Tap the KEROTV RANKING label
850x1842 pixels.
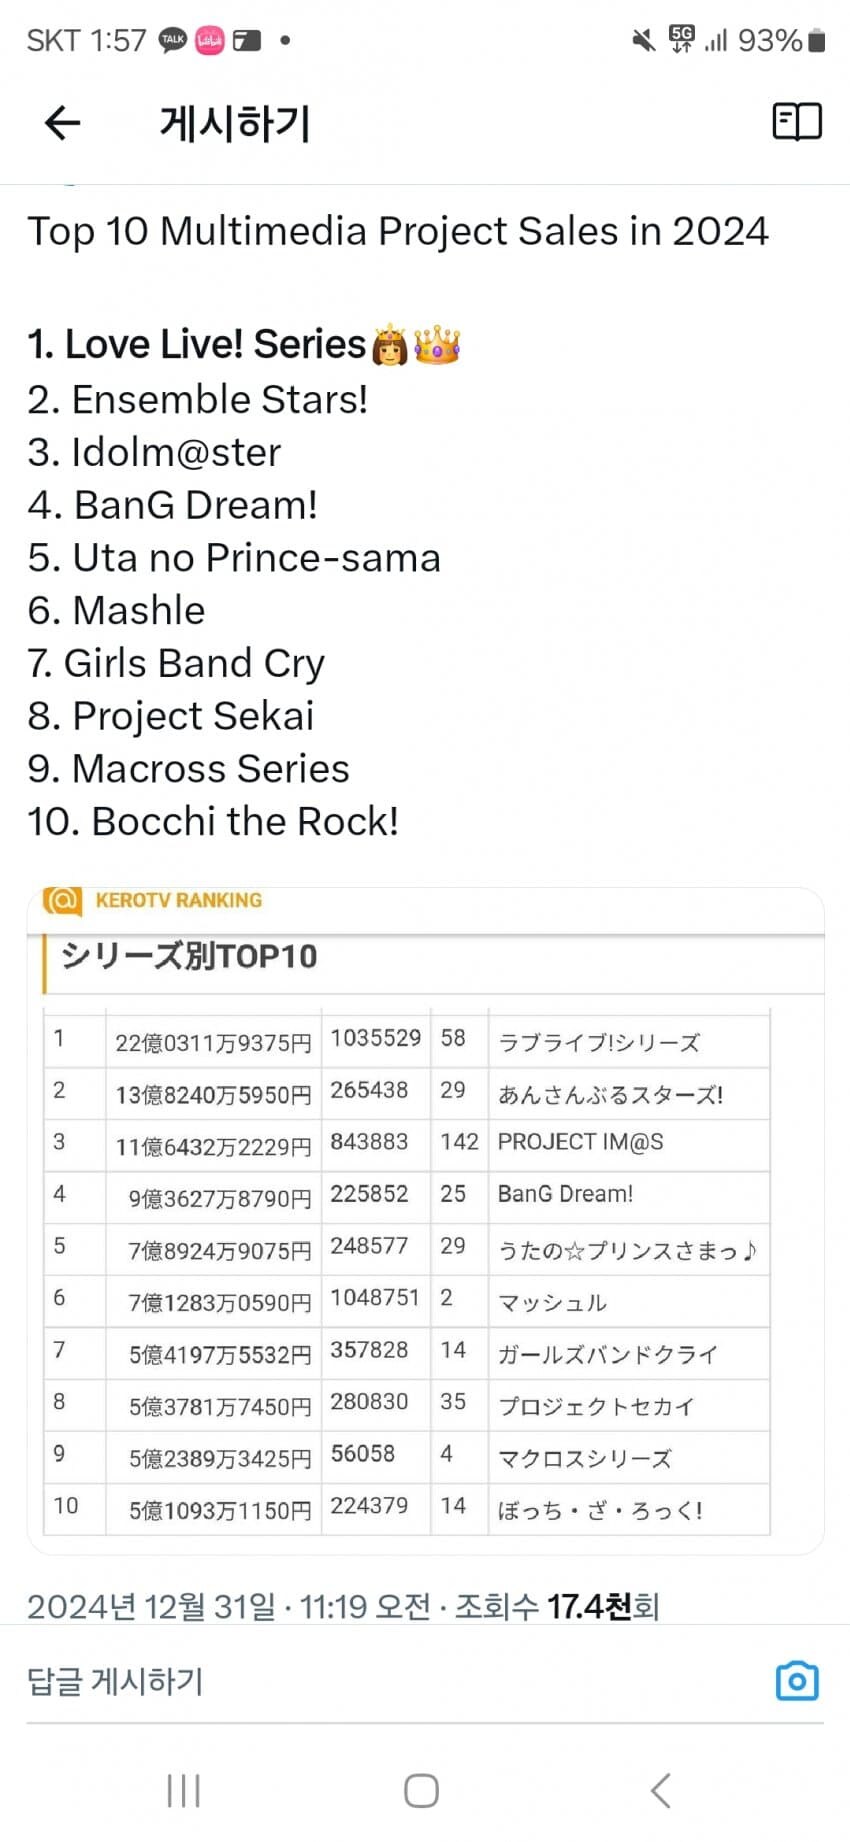click(179, 900)
